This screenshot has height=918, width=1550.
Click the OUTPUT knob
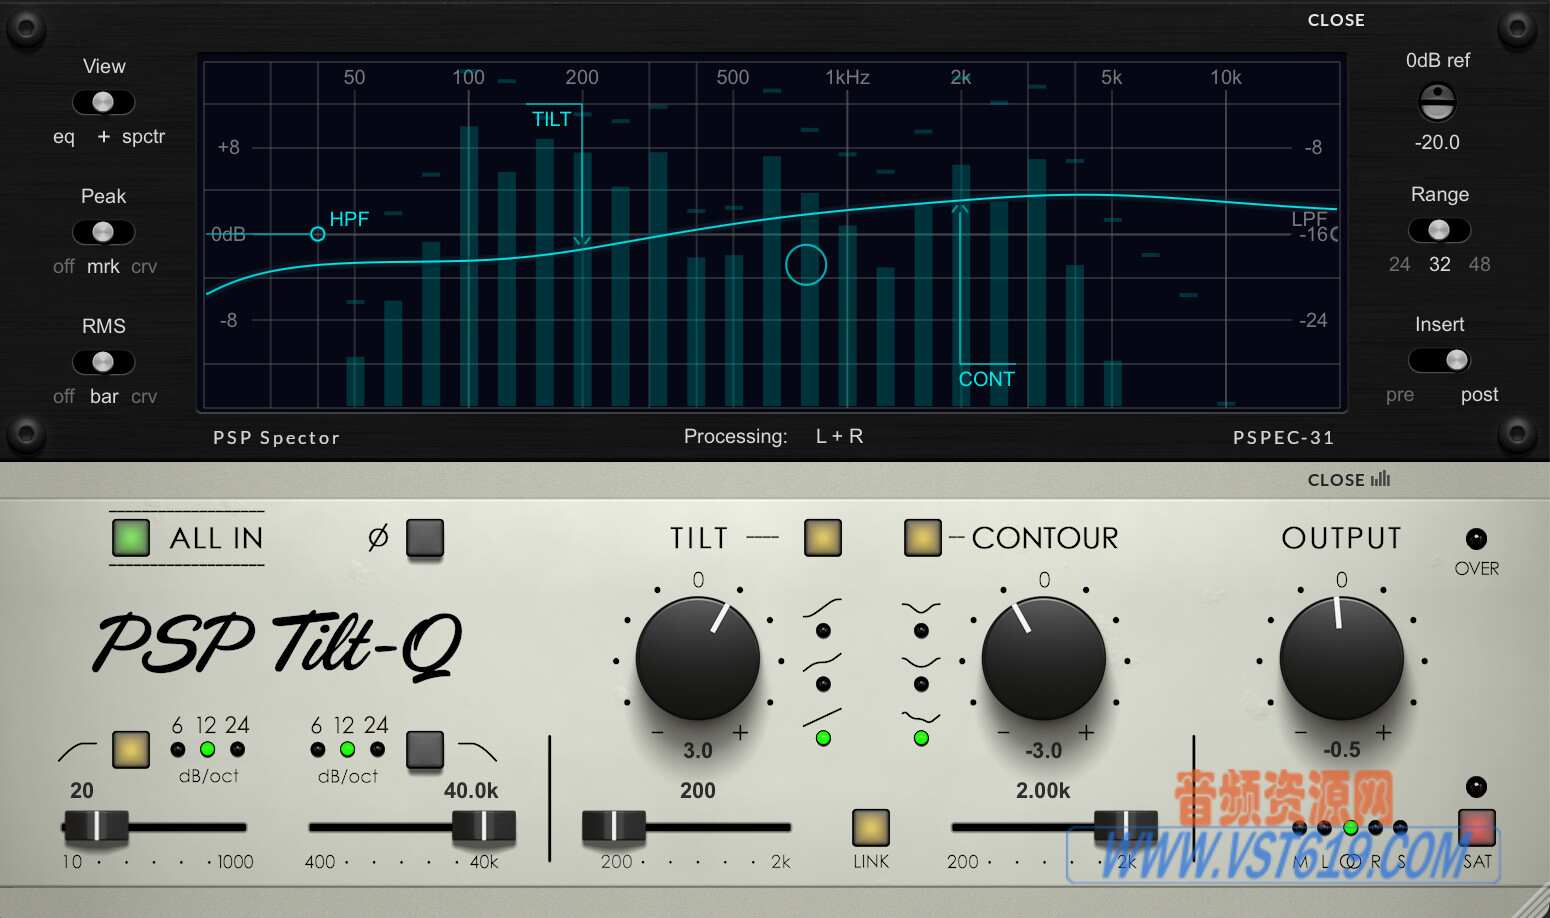(1341, 658)
